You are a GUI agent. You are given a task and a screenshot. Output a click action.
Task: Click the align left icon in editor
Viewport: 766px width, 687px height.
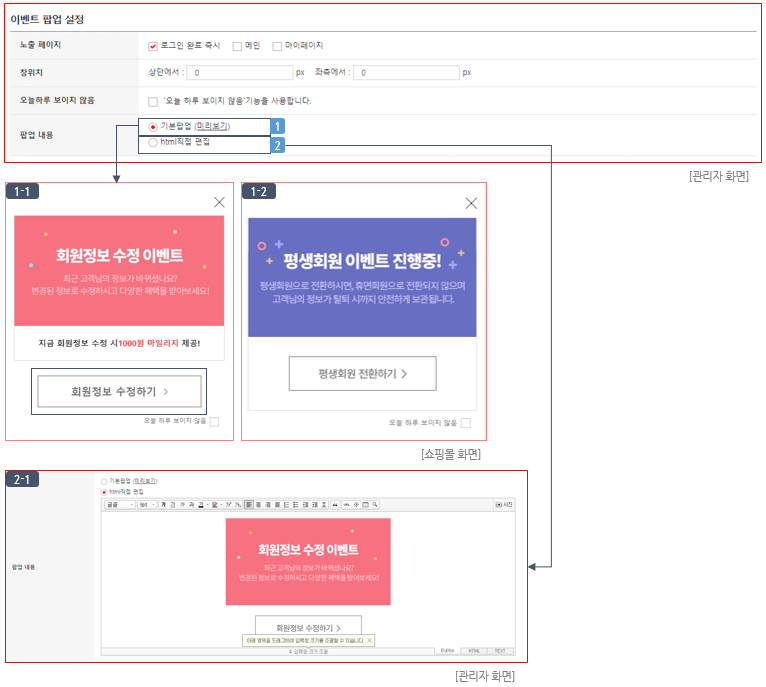pyautogui.click(x=249, y=505)
